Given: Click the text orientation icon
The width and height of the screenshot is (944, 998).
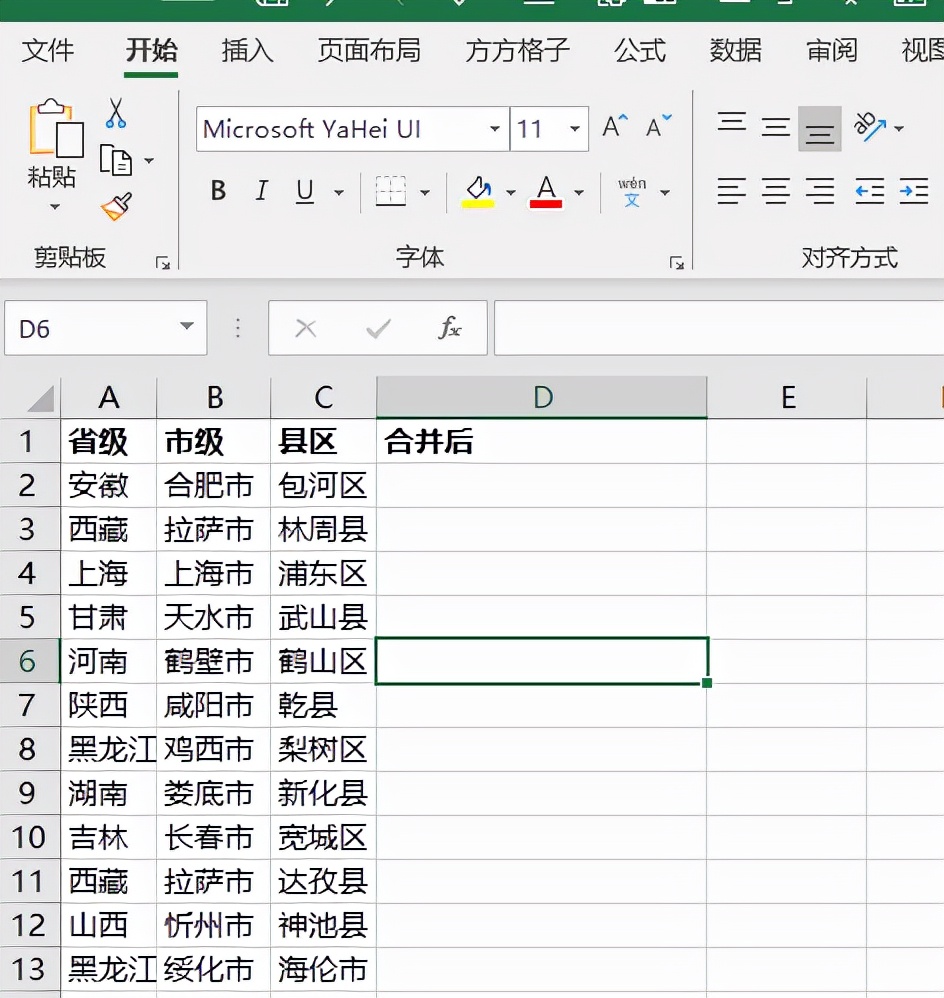Looking at the screenshot, I should pyautogui.click(x=870, y=127).
